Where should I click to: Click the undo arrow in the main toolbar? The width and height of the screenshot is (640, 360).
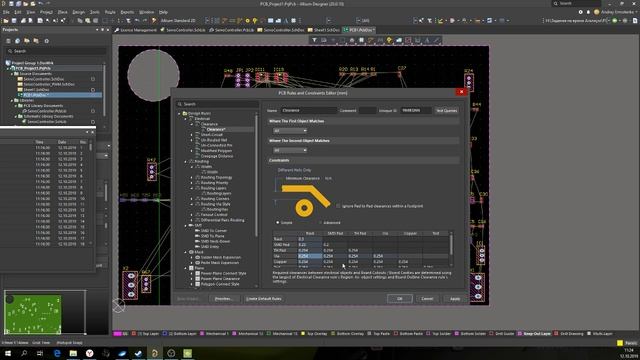137,20
